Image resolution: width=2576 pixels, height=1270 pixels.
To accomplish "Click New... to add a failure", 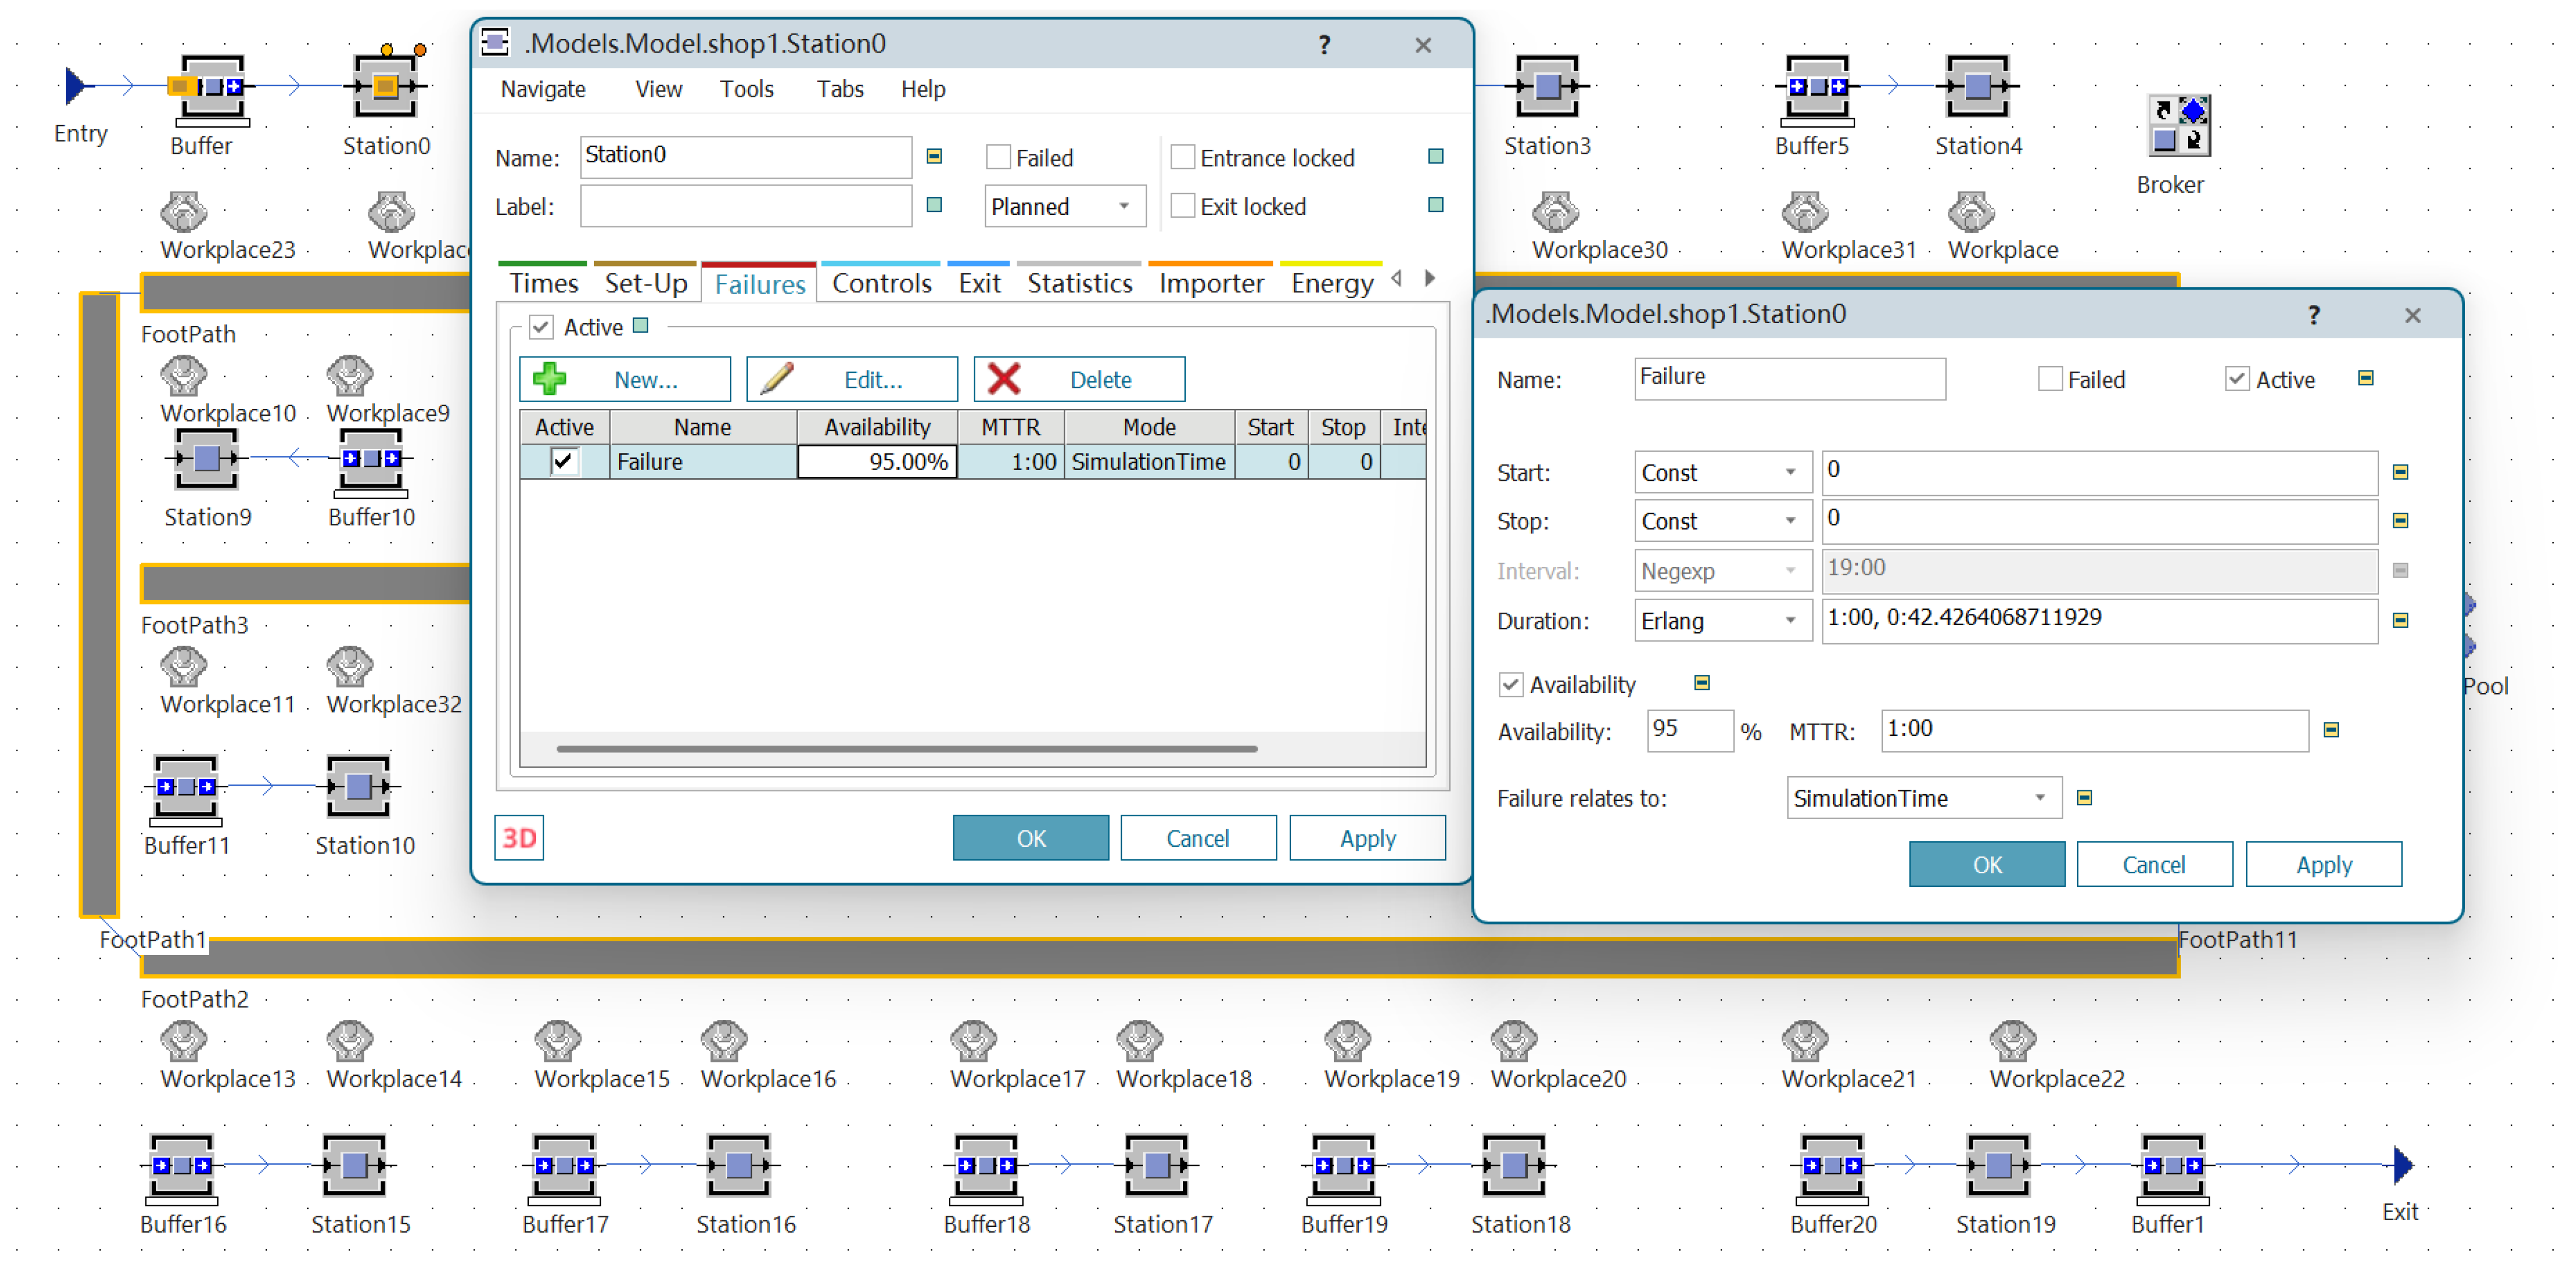I will click(625, 380).
